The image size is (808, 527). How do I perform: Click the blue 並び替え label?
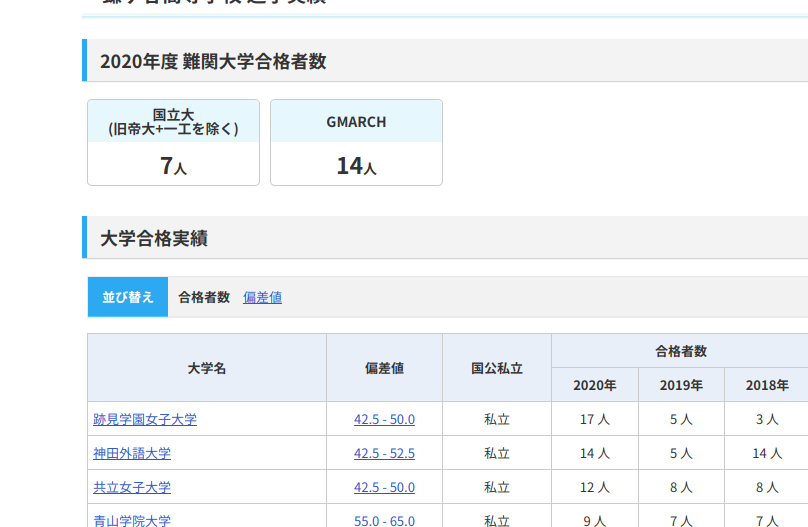click(x=128, y=297)
